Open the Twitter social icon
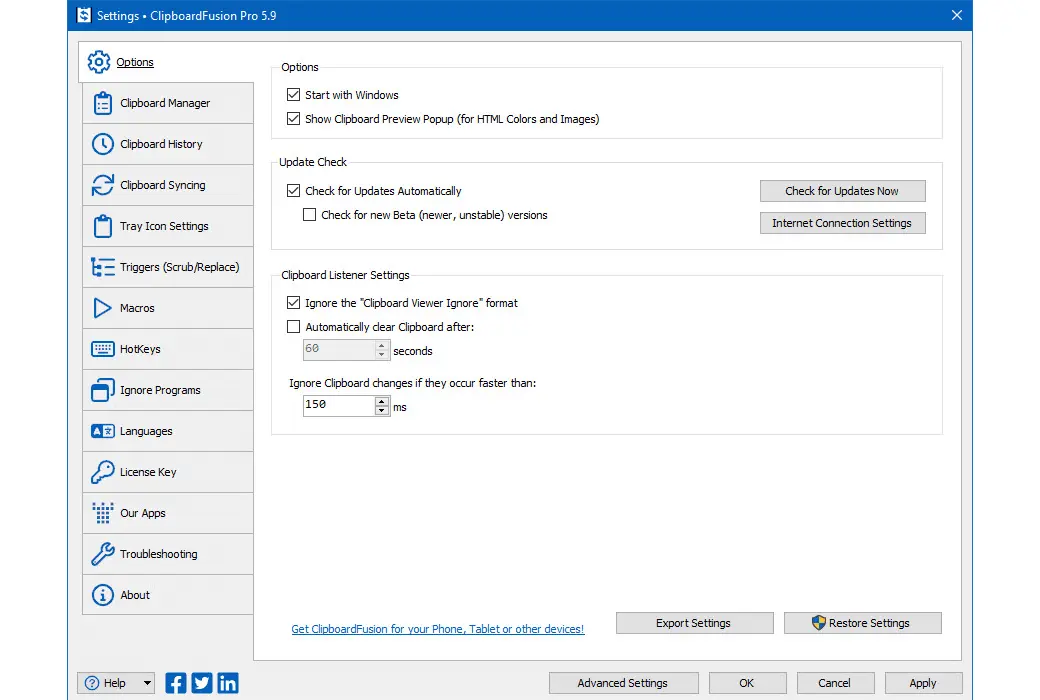The image size is (1040, 700). (x=202, y=683)
